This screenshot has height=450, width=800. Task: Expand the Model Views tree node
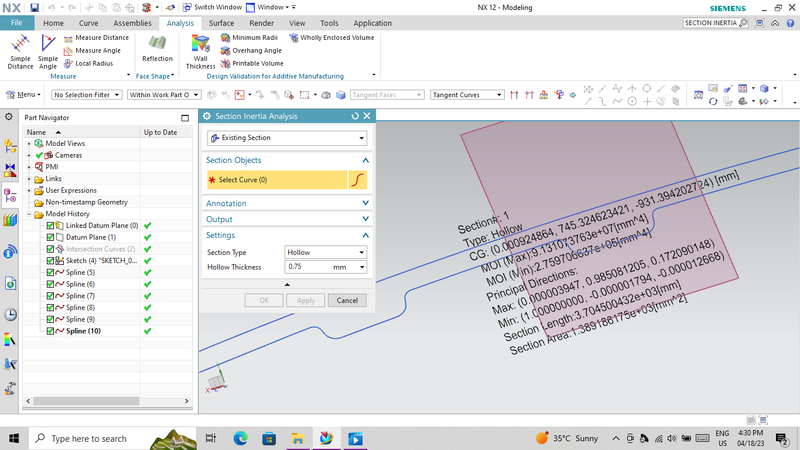pos(29,144)
